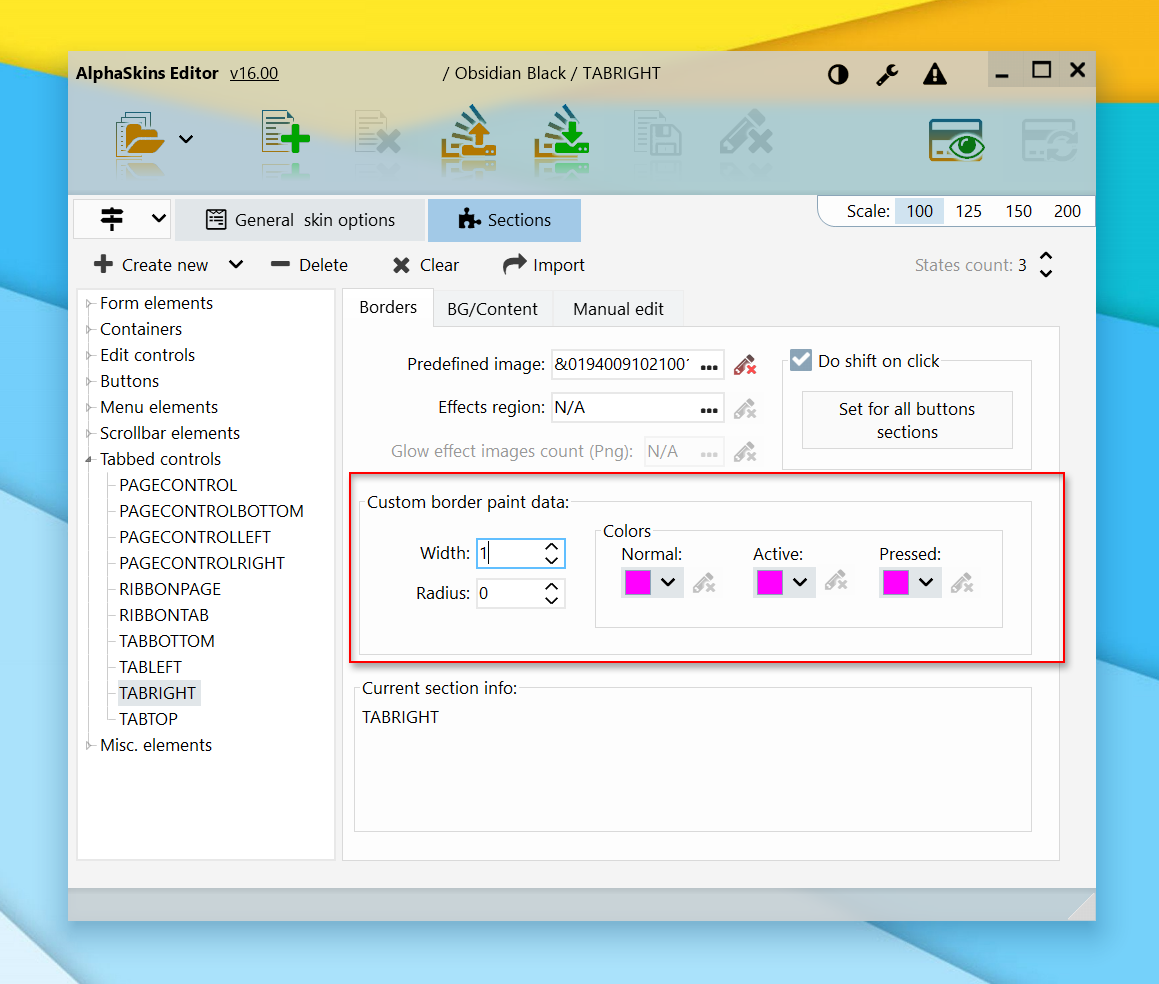1159x984 pixels.
Task: Clear Predefined image with red eraser icon
Action: coord(745,364)
